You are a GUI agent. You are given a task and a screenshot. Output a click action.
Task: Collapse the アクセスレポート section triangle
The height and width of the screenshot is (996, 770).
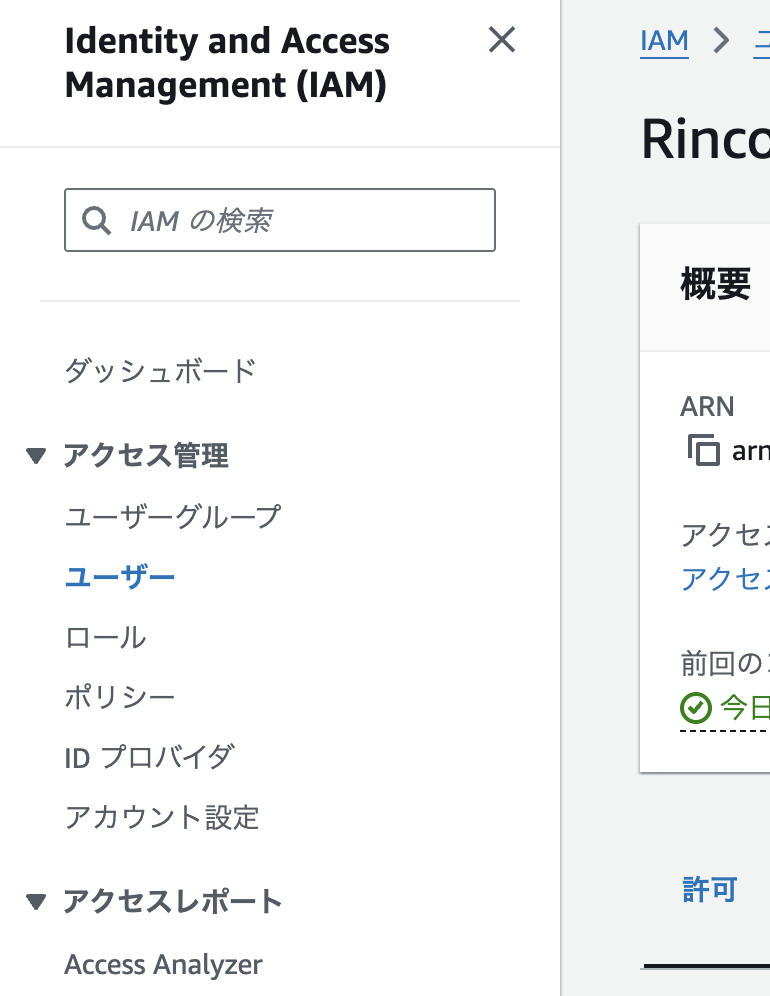(37, 902)
